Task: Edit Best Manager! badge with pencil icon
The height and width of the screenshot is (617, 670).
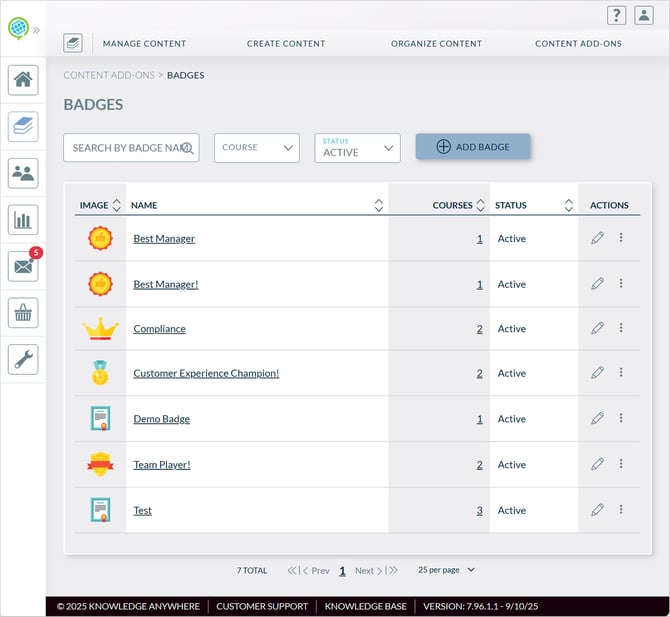Action: pyautogui.click(x=597, y=284)
